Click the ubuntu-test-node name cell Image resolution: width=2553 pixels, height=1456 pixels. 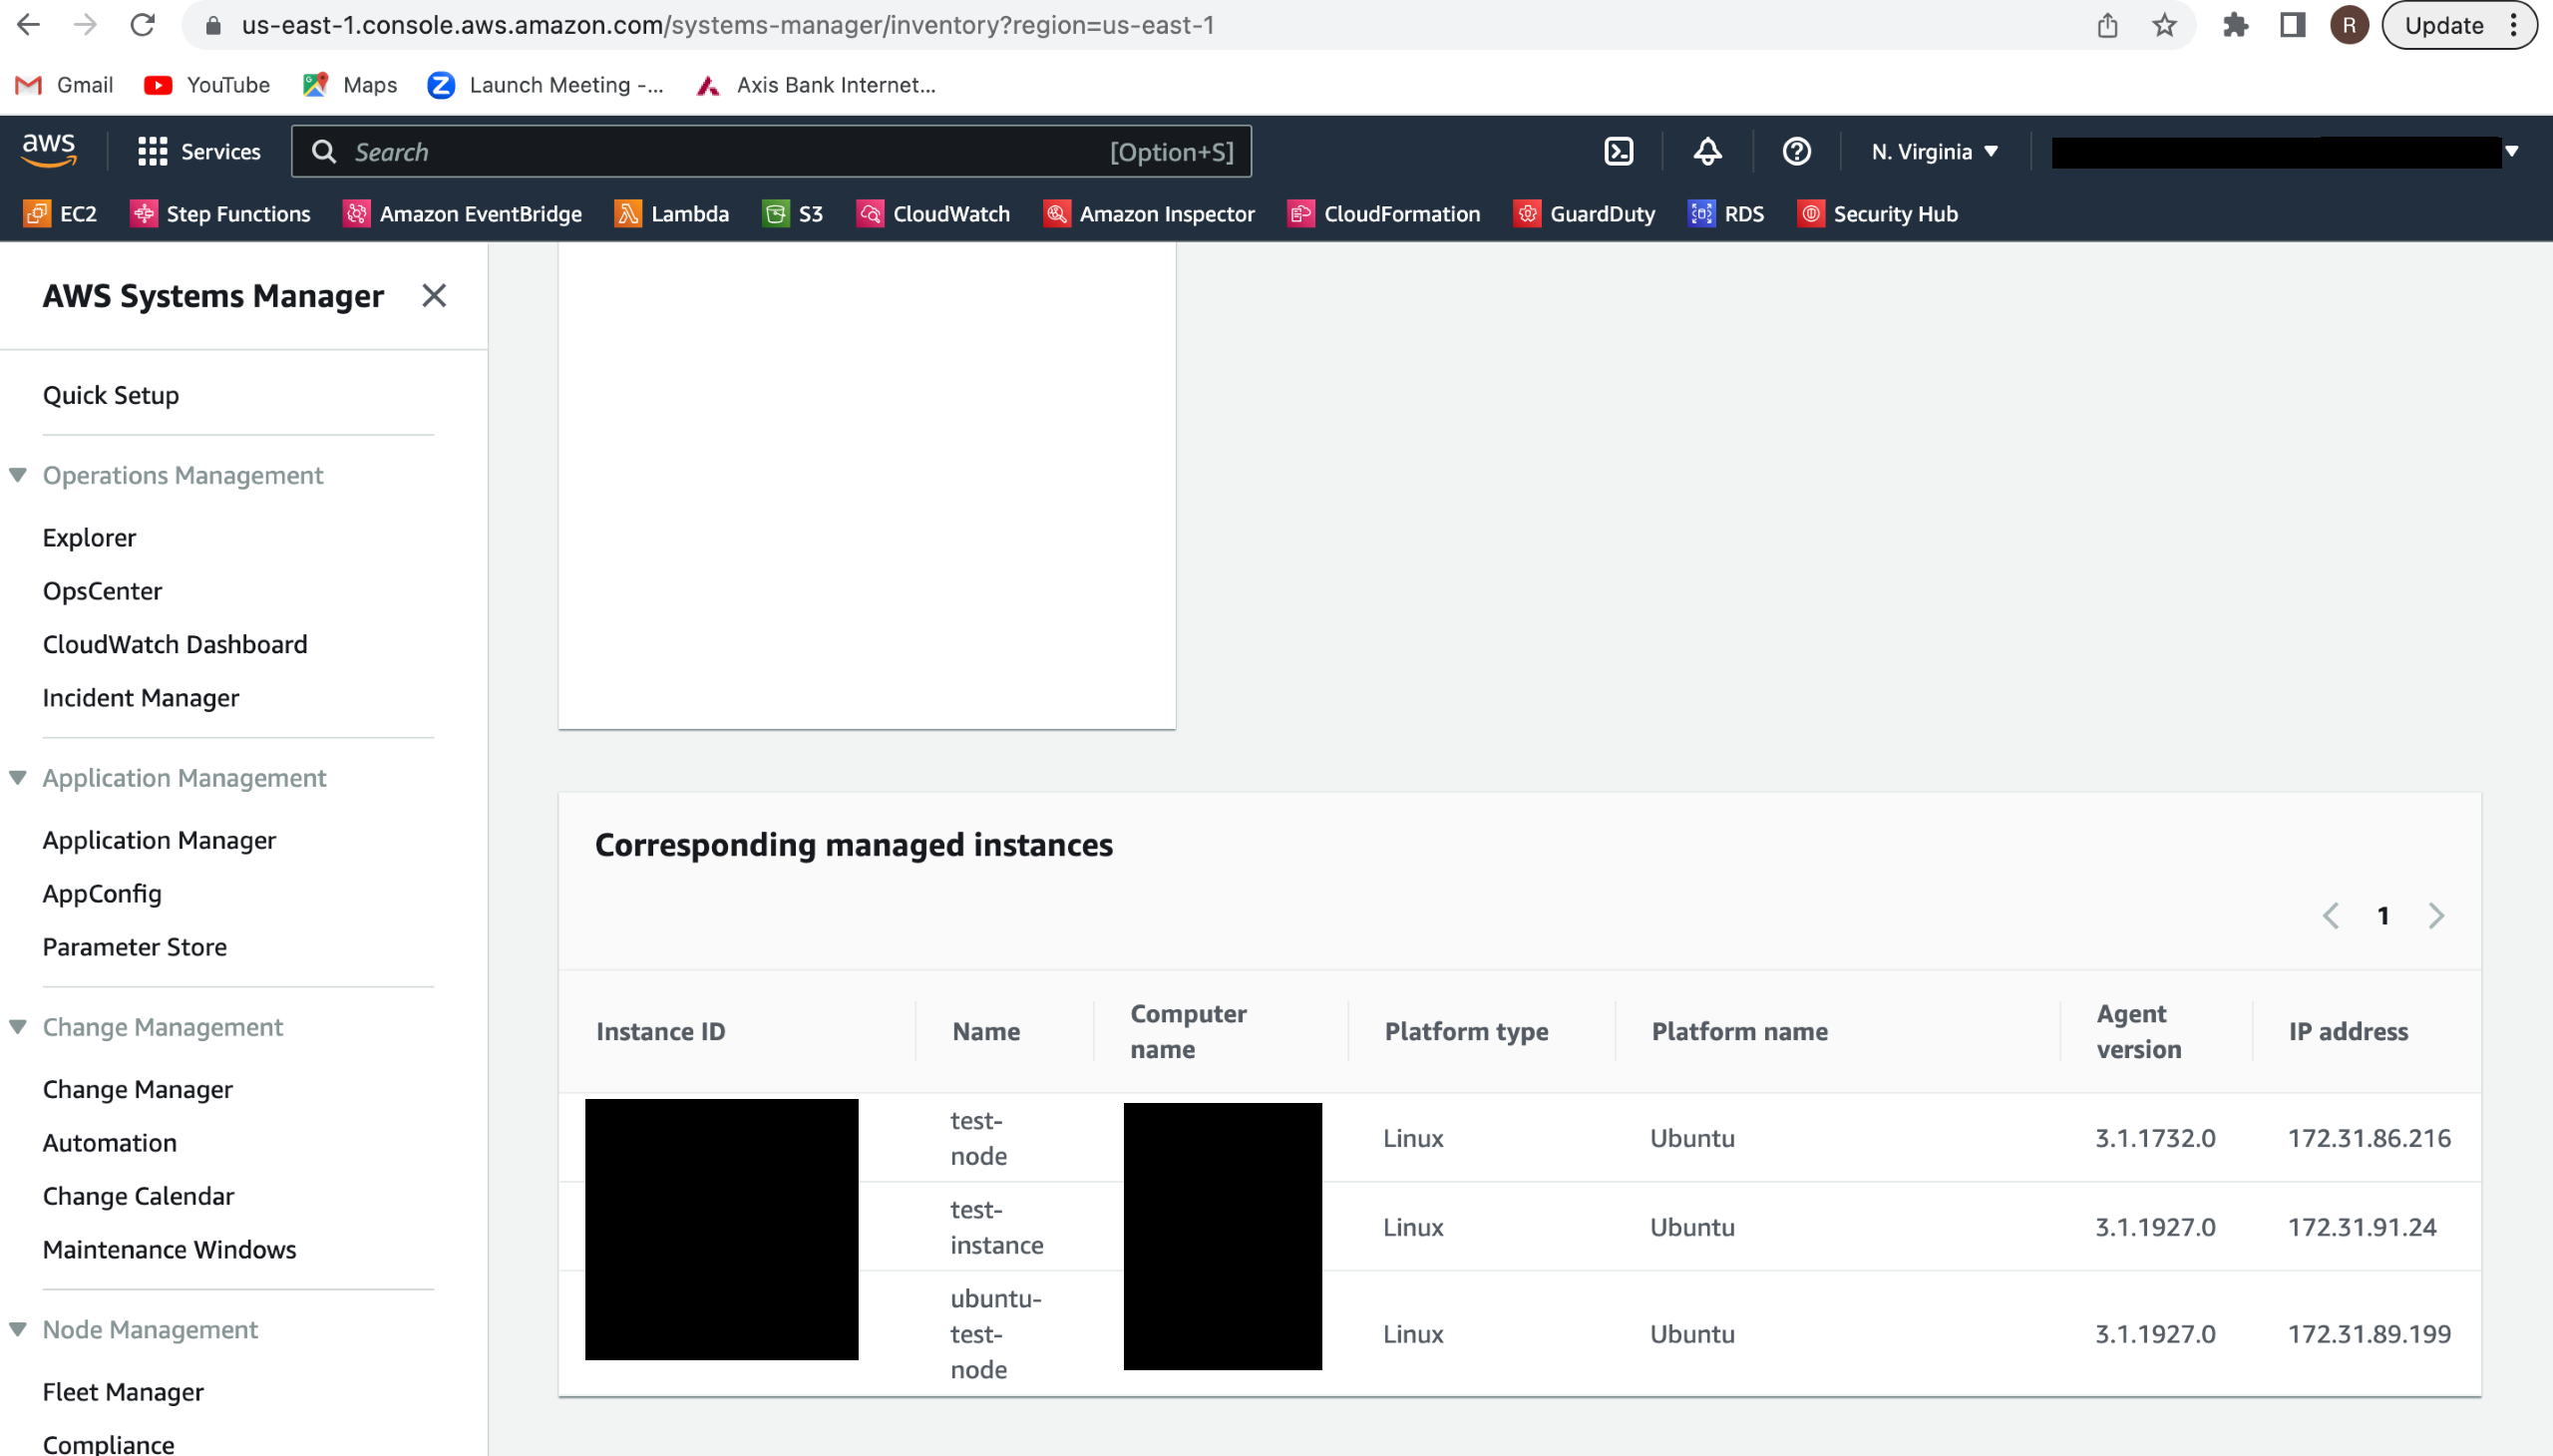pyautogui.click(x=996, y=1335)
